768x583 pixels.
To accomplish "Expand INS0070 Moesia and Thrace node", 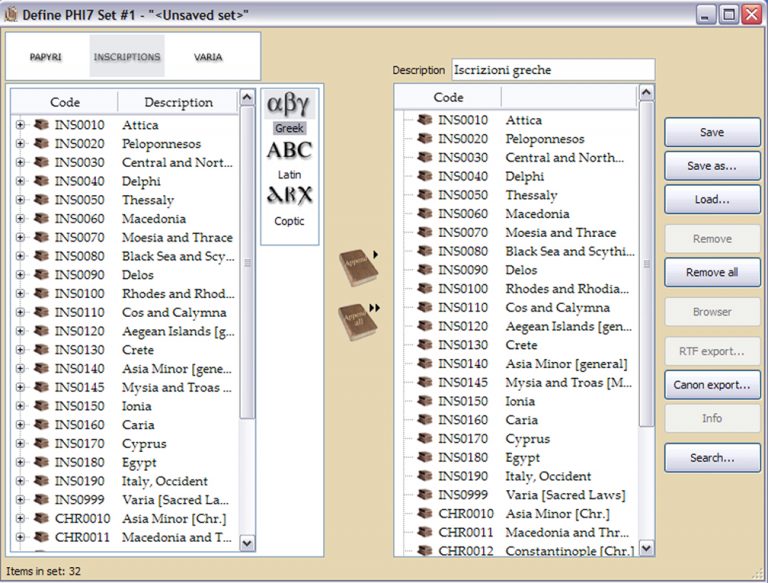I will (x=20, y=237).
